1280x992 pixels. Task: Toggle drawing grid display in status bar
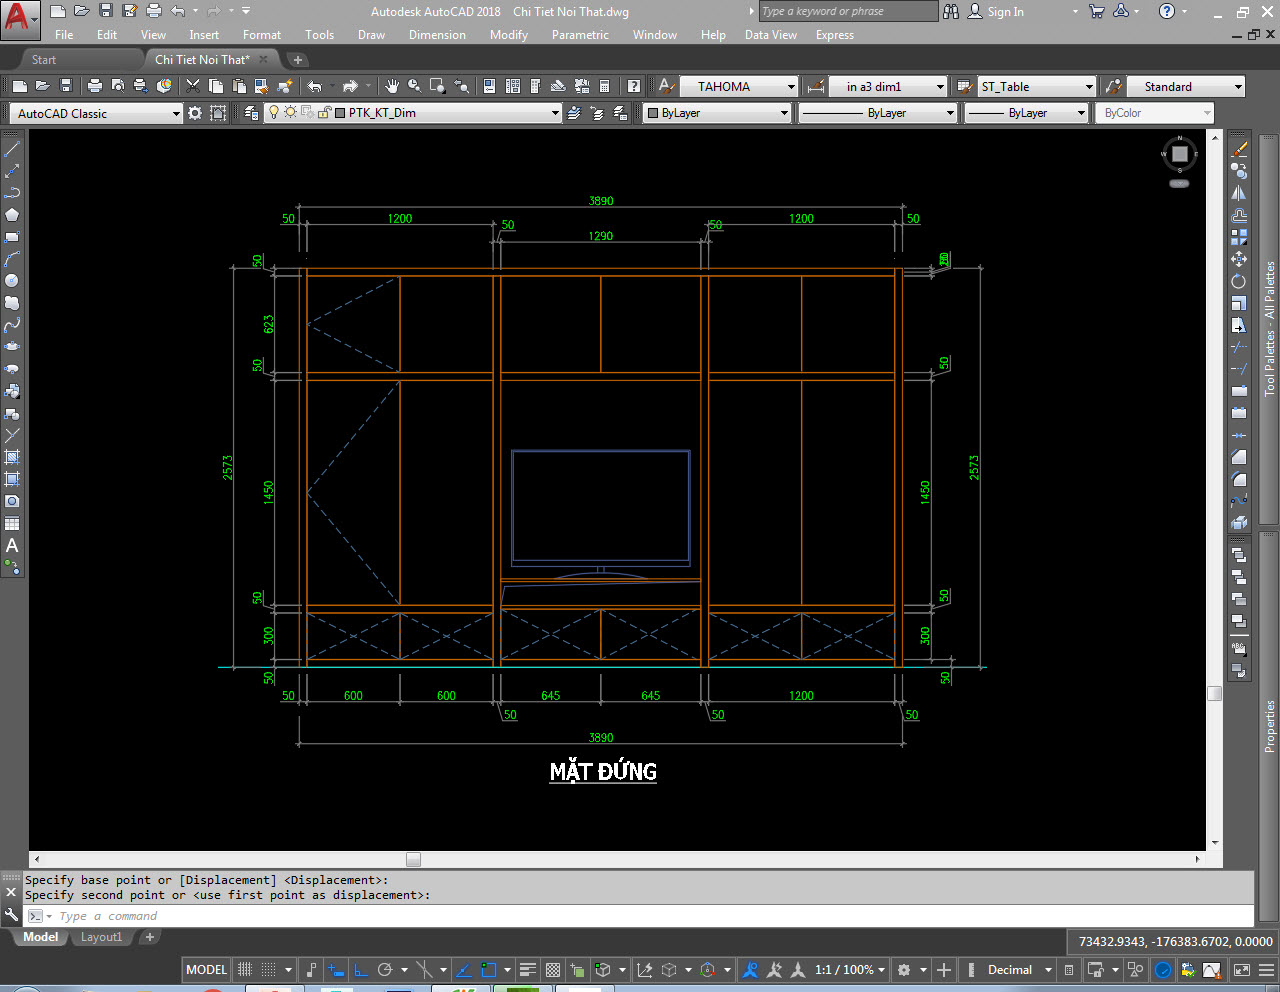[x=245, y=969]
